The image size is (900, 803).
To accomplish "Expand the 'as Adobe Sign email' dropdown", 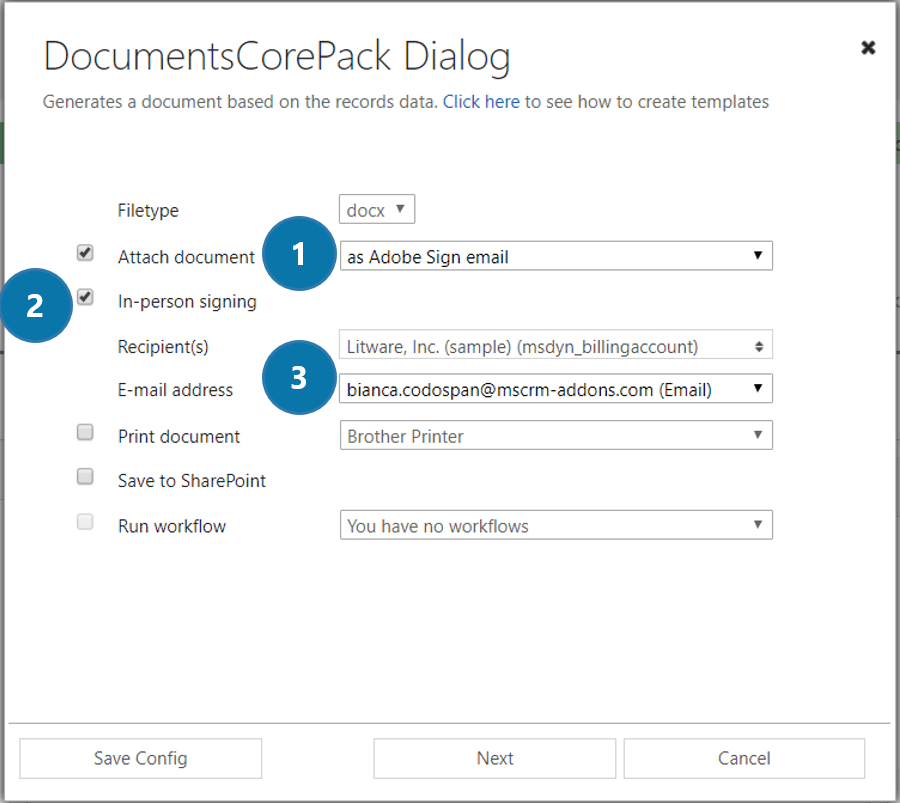I will 556,257.
